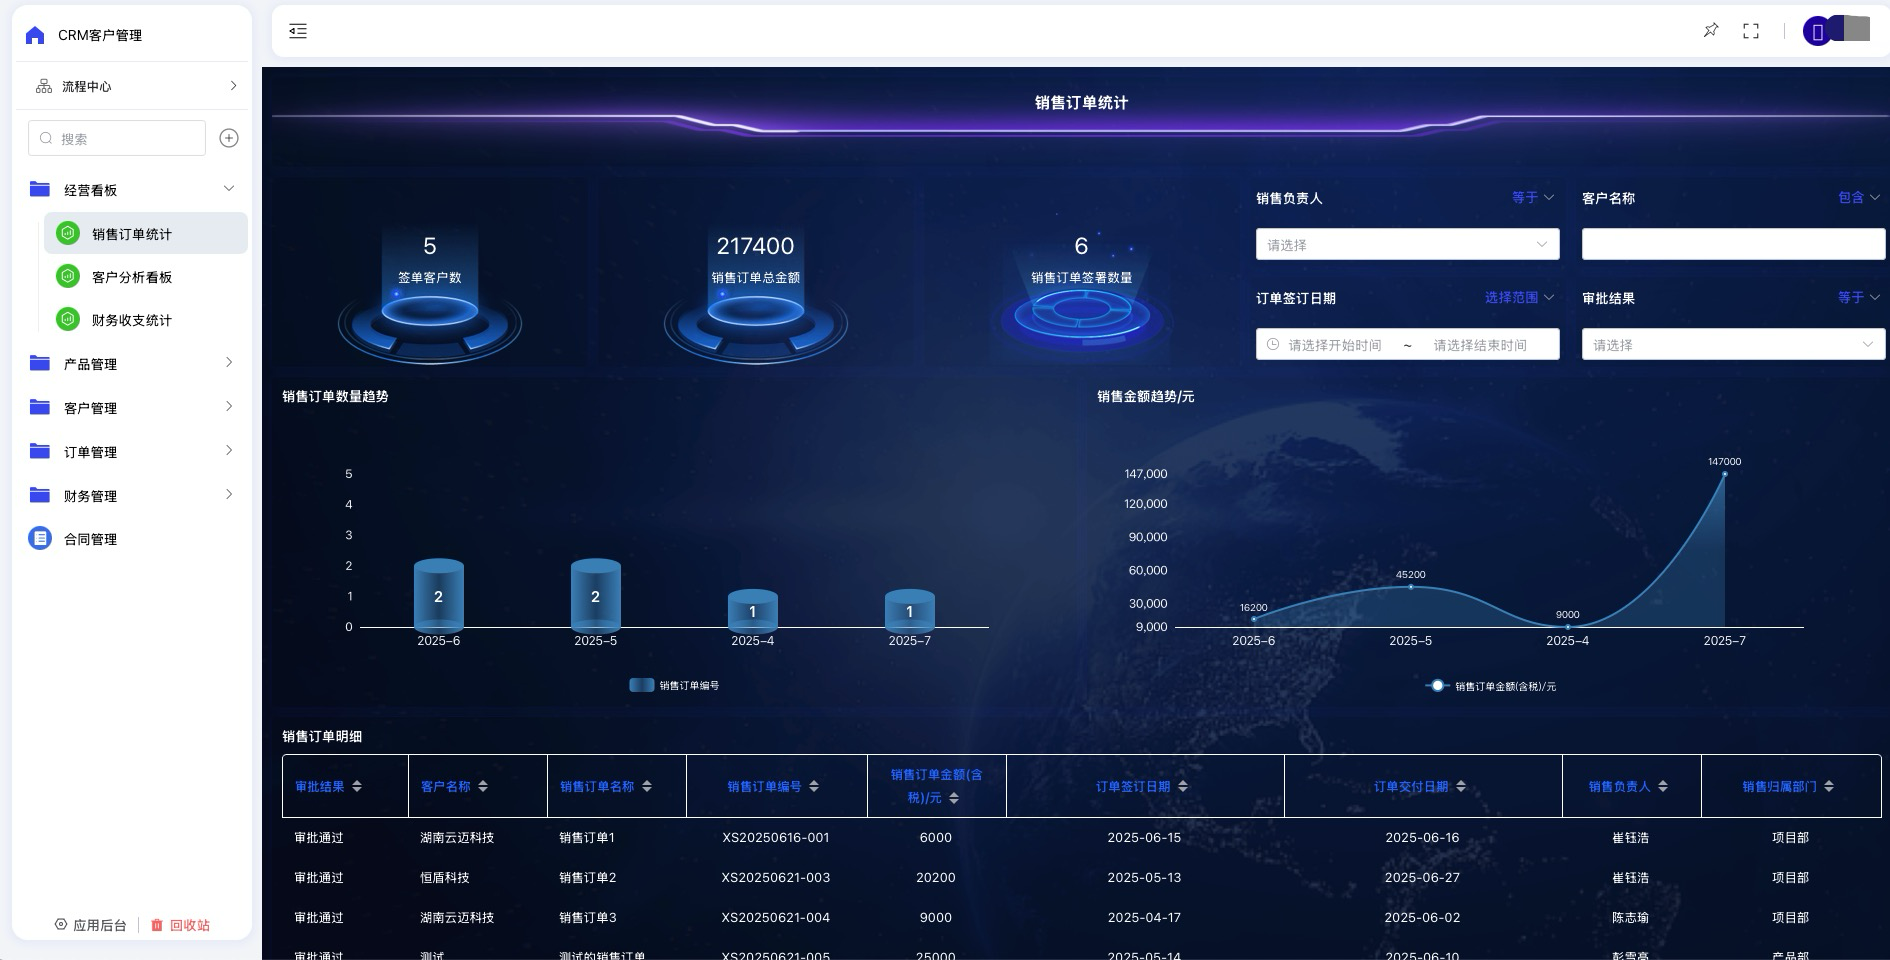Click the plus add icon beside search

tap(229, 138)
